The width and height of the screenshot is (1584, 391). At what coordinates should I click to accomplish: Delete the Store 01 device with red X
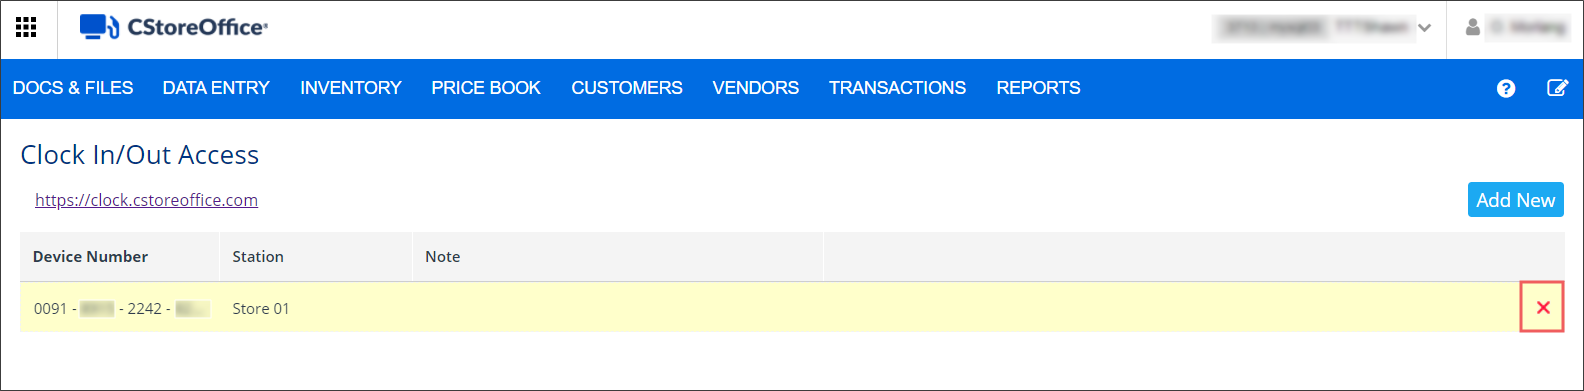(x=1542, y=308)
